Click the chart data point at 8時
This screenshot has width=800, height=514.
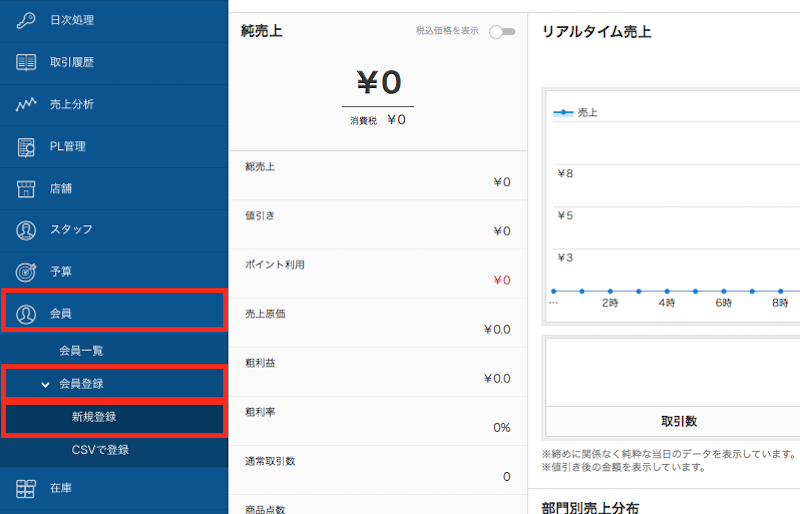click(780, 291)
